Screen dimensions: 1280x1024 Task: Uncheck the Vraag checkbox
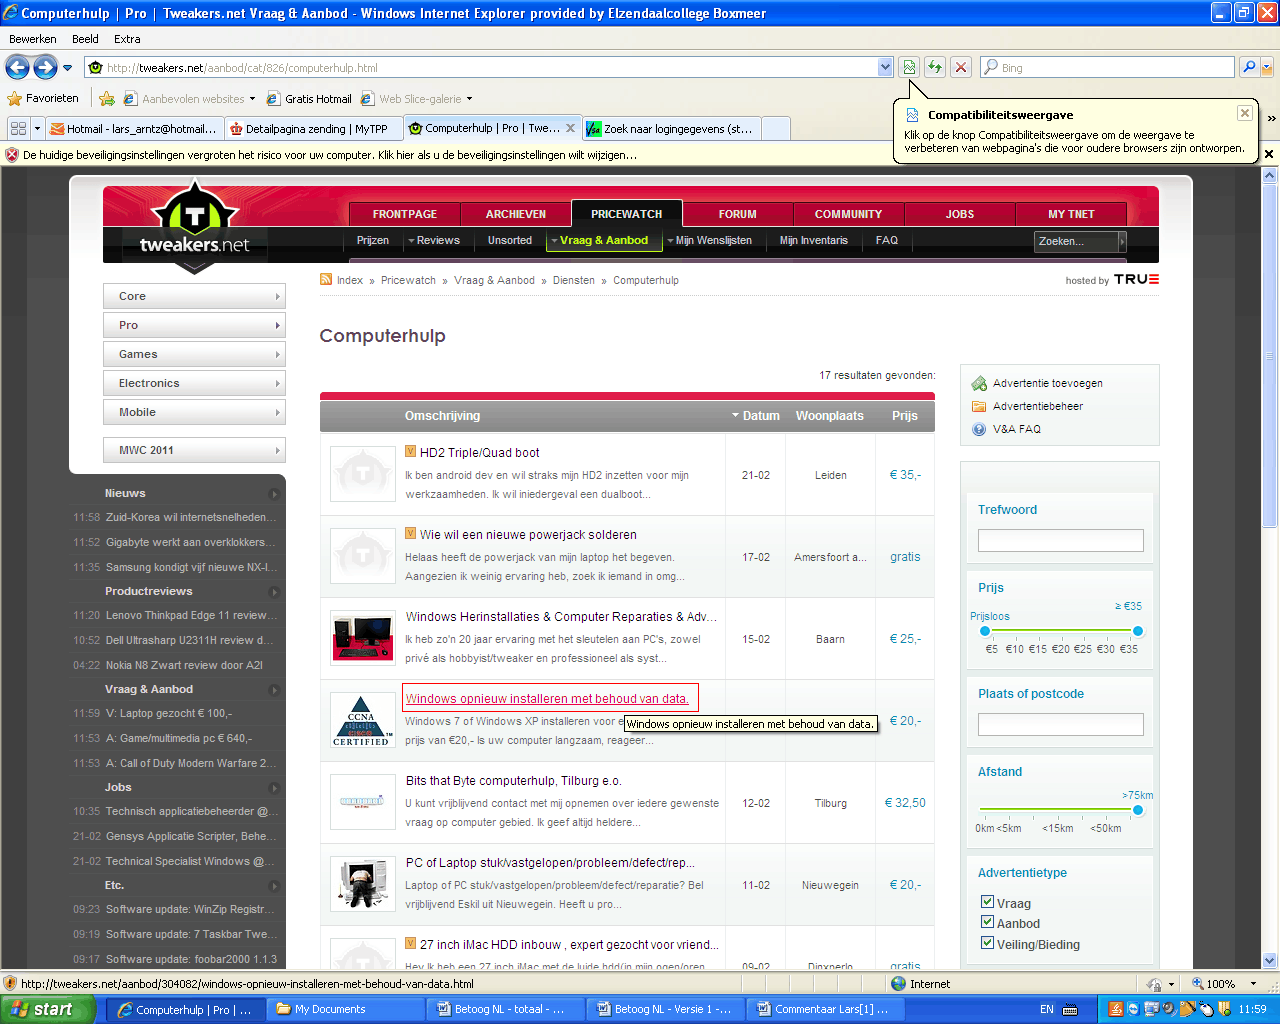[x=988, y=902]
